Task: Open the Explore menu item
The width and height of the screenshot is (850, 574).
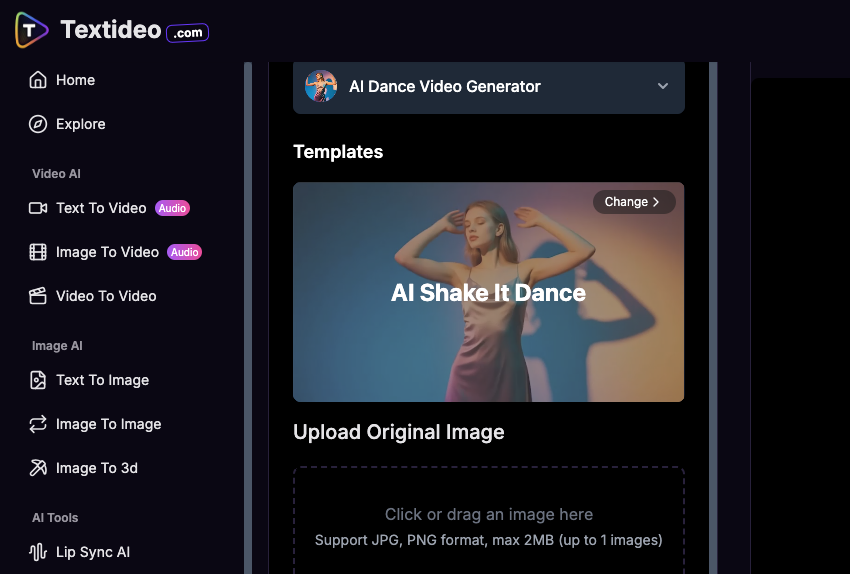Action: [x=81, y=124]
